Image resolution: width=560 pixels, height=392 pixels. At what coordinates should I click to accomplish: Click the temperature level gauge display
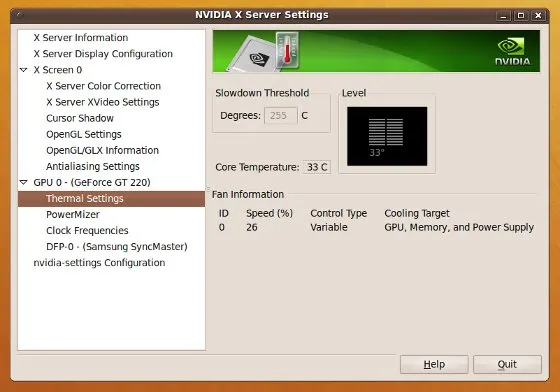387,136
